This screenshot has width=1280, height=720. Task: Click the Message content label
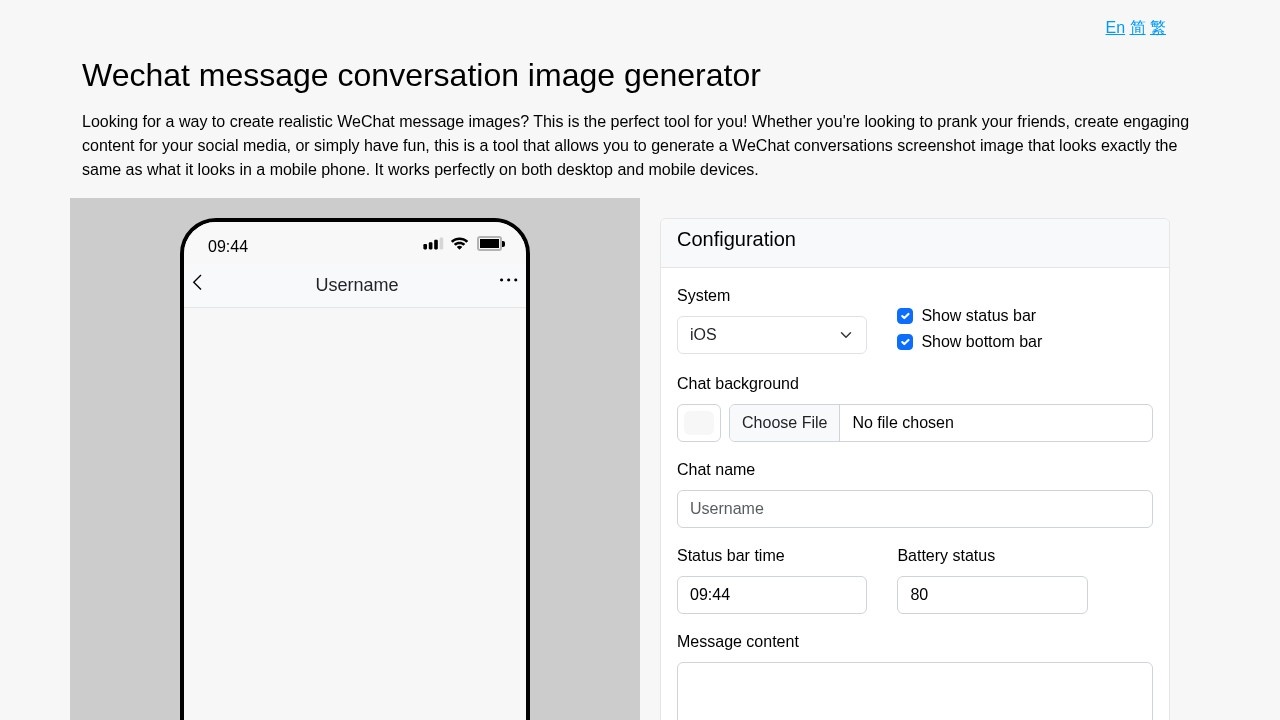pyautogui.click(x=738, y=642)
